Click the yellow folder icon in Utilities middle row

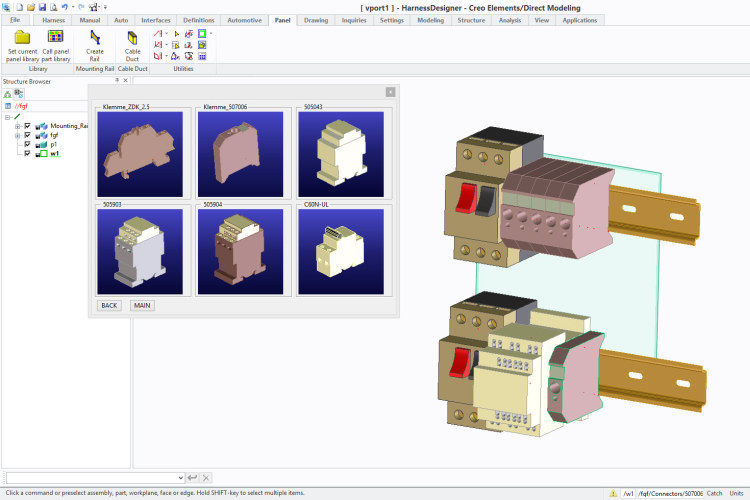click(202, 45)
